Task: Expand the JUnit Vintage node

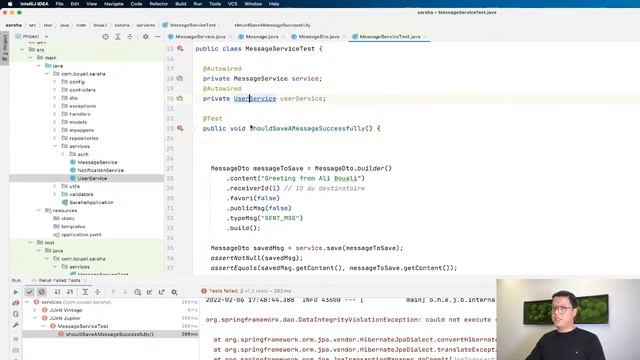Action: (x=35, y=310)
